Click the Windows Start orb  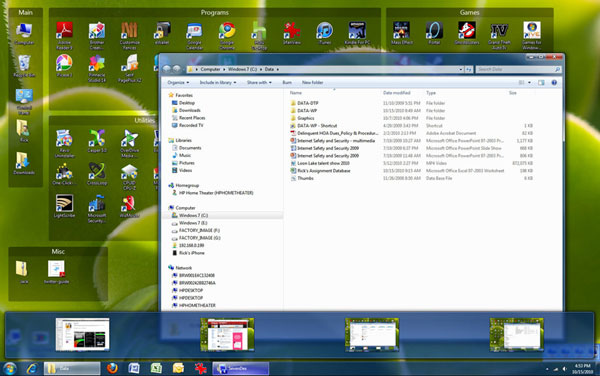point(10,369)
